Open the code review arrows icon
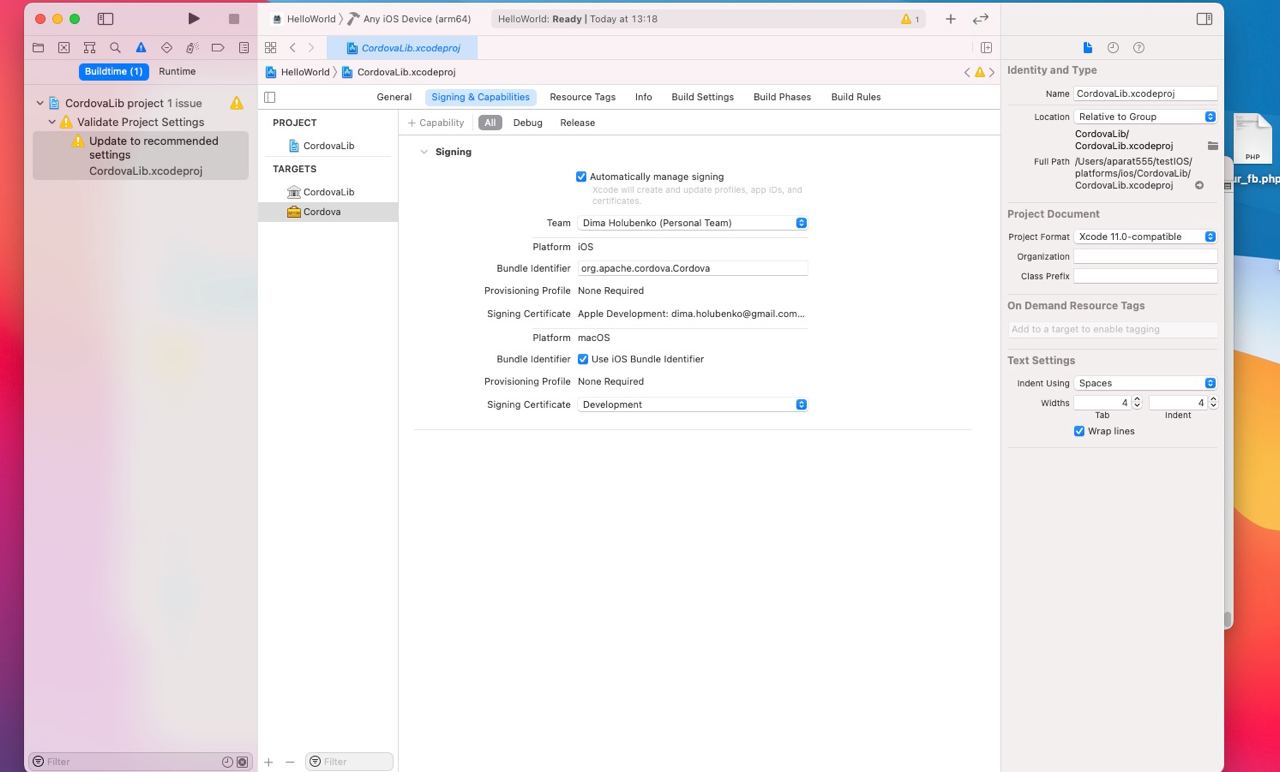The height and width of the screenshot is (772, 1280). click(x=981, y=19)
